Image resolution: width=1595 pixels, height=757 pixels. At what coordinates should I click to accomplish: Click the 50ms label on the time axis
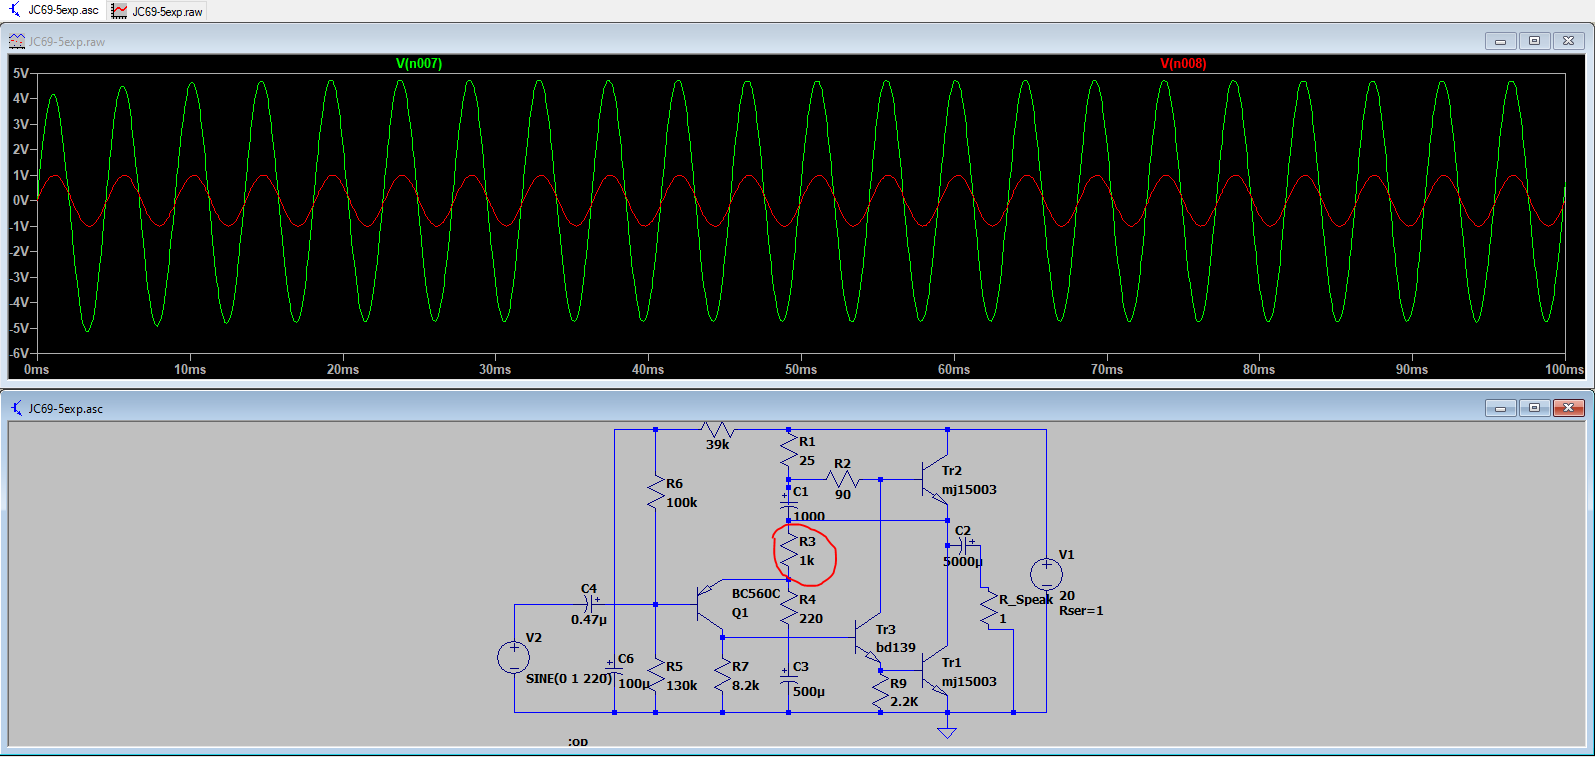pyautogui.click(x=801, y=370)
